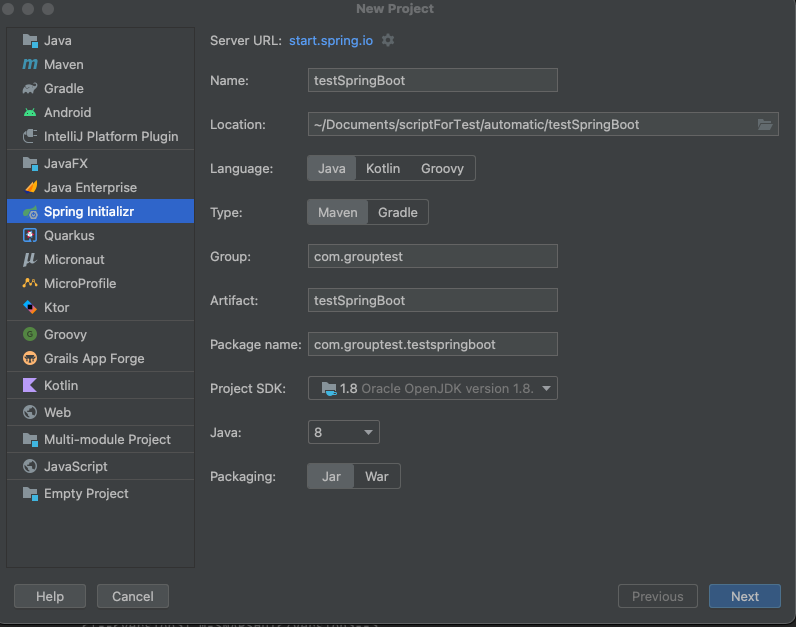The width and height of the screenshot is (796, 627).
Task: Click the folder browse icon in Location field
Action: coord(765,125)
